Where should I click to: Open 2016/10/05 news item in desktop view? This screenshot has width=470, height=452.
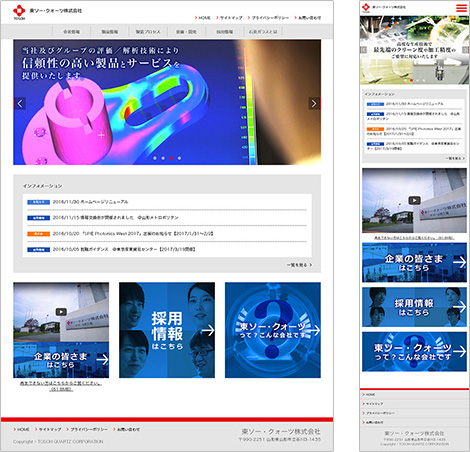click(x=124, y=249)
